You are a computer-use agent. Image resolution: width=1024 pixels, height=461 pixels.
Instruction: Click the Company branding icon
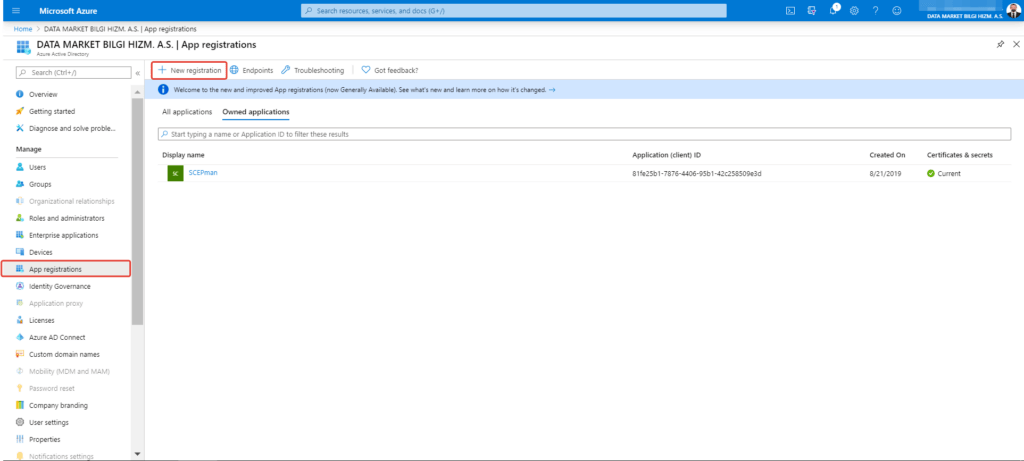[20, 405]
